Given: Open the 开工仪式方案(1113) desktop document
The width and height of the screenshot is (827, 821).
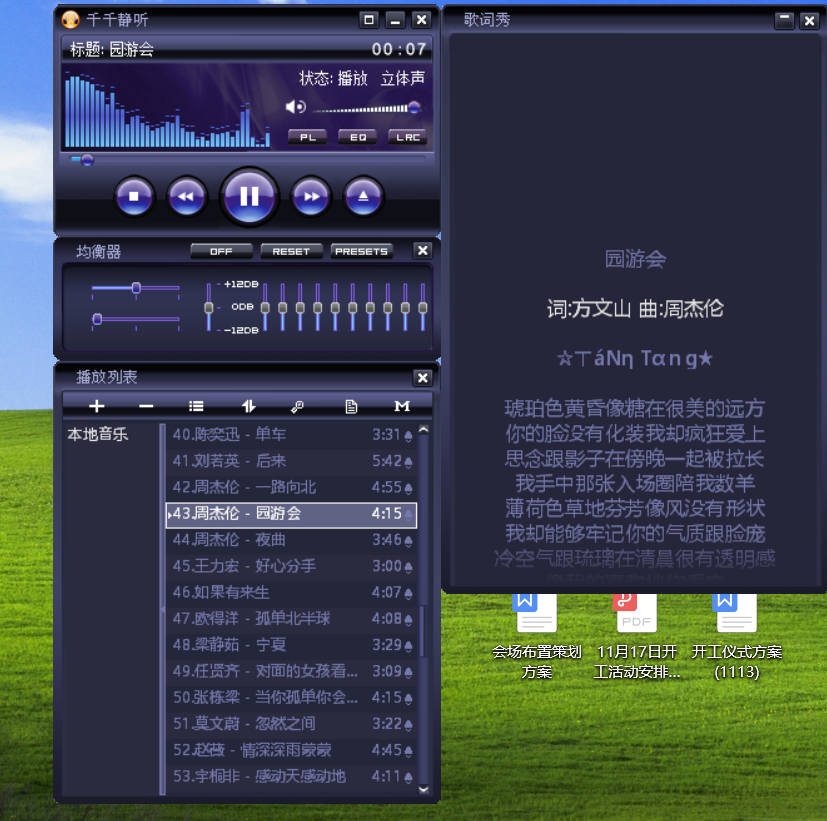Looking at the screenshot, I should click(x=736, y=638).
